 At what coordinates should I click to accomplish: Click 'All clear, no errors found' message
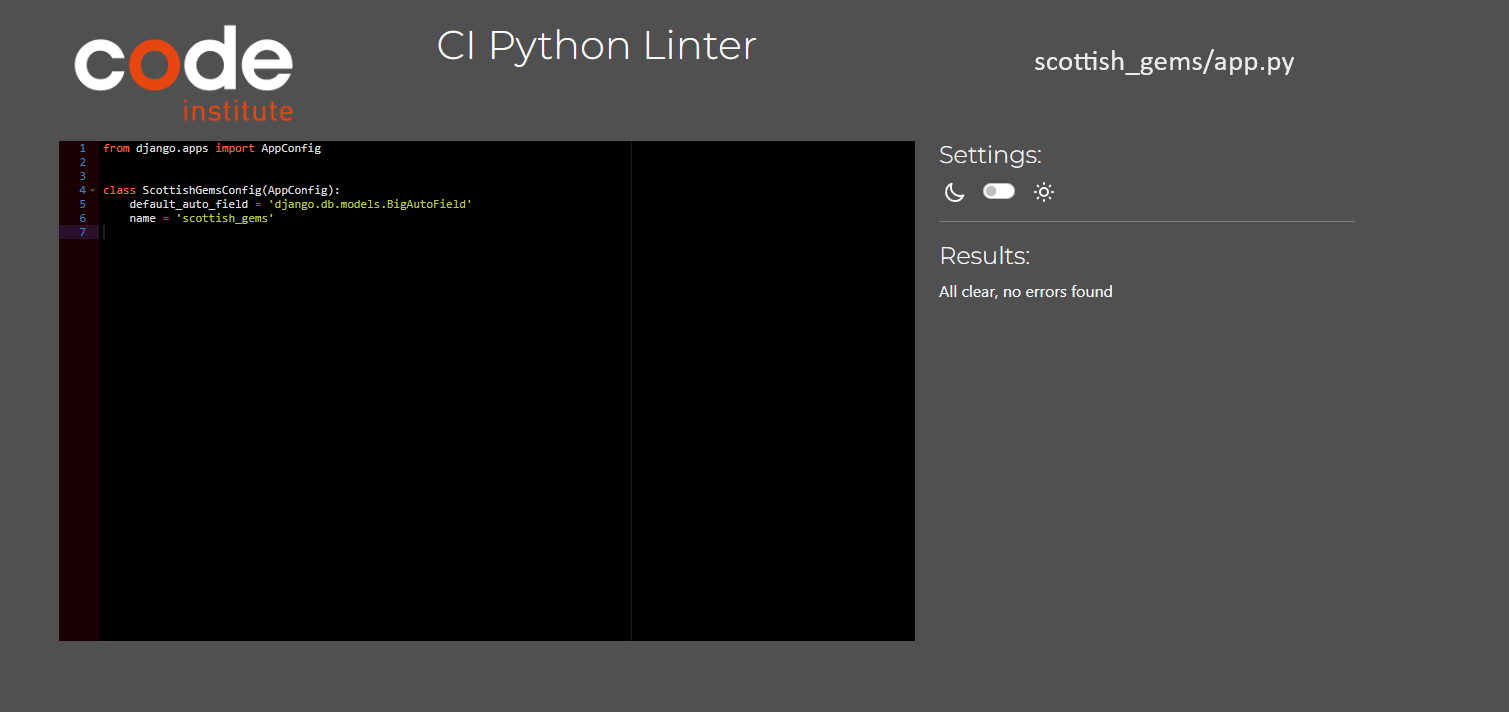pos(1026,292)
